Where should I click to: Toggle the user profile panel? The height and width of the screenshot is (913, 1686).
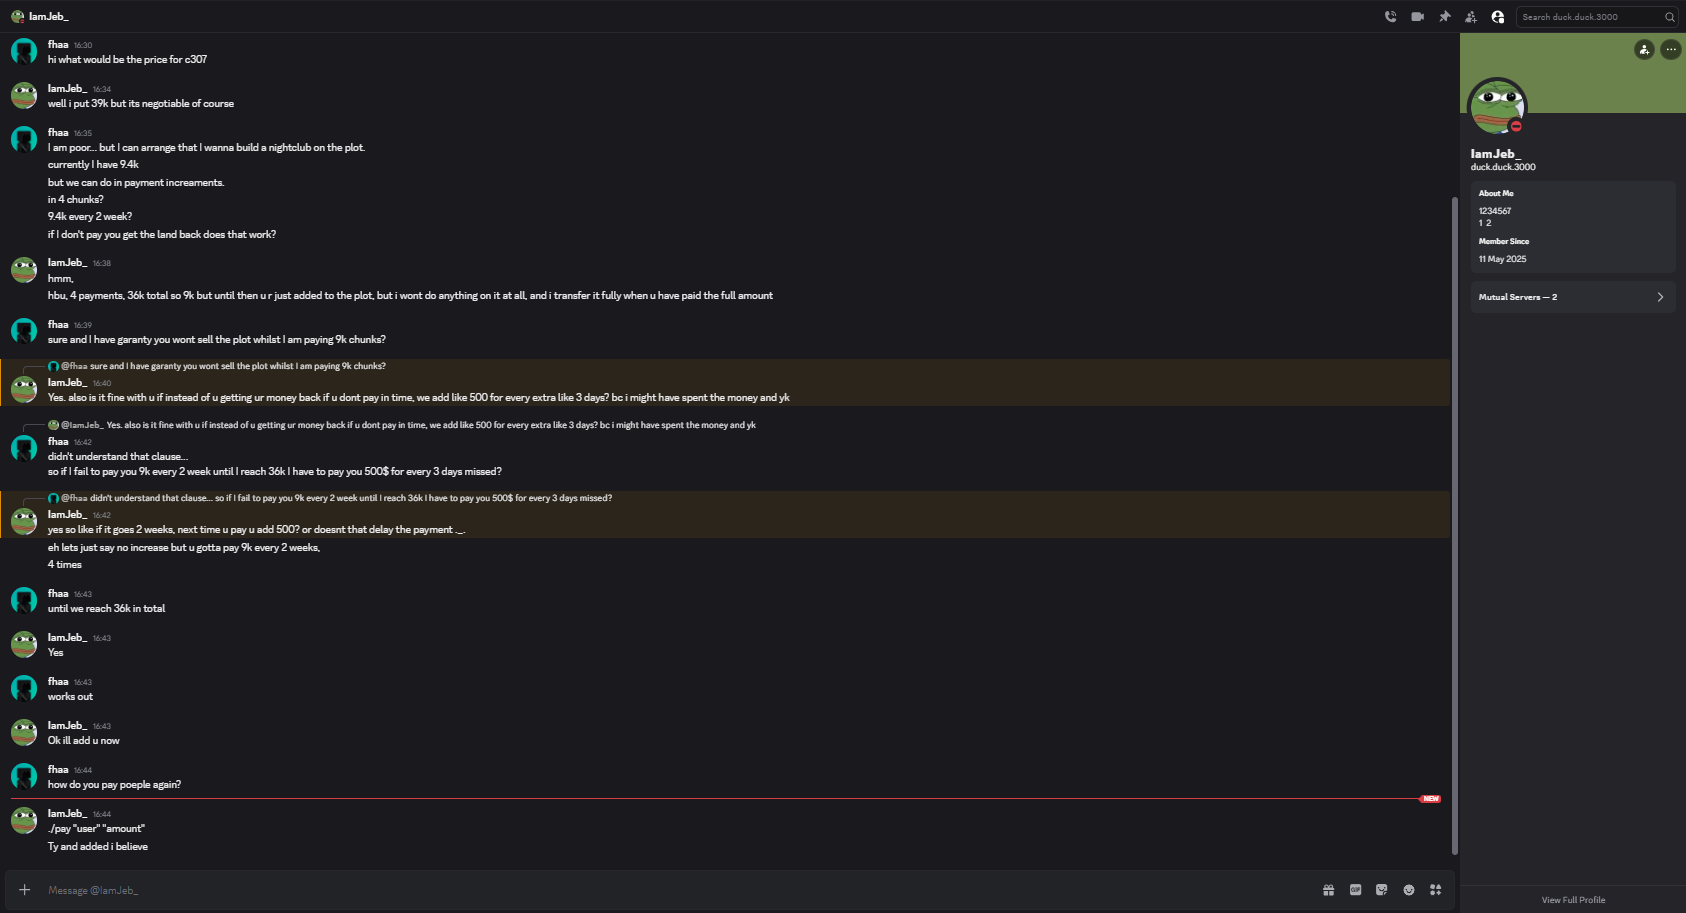coord(1498,17)
